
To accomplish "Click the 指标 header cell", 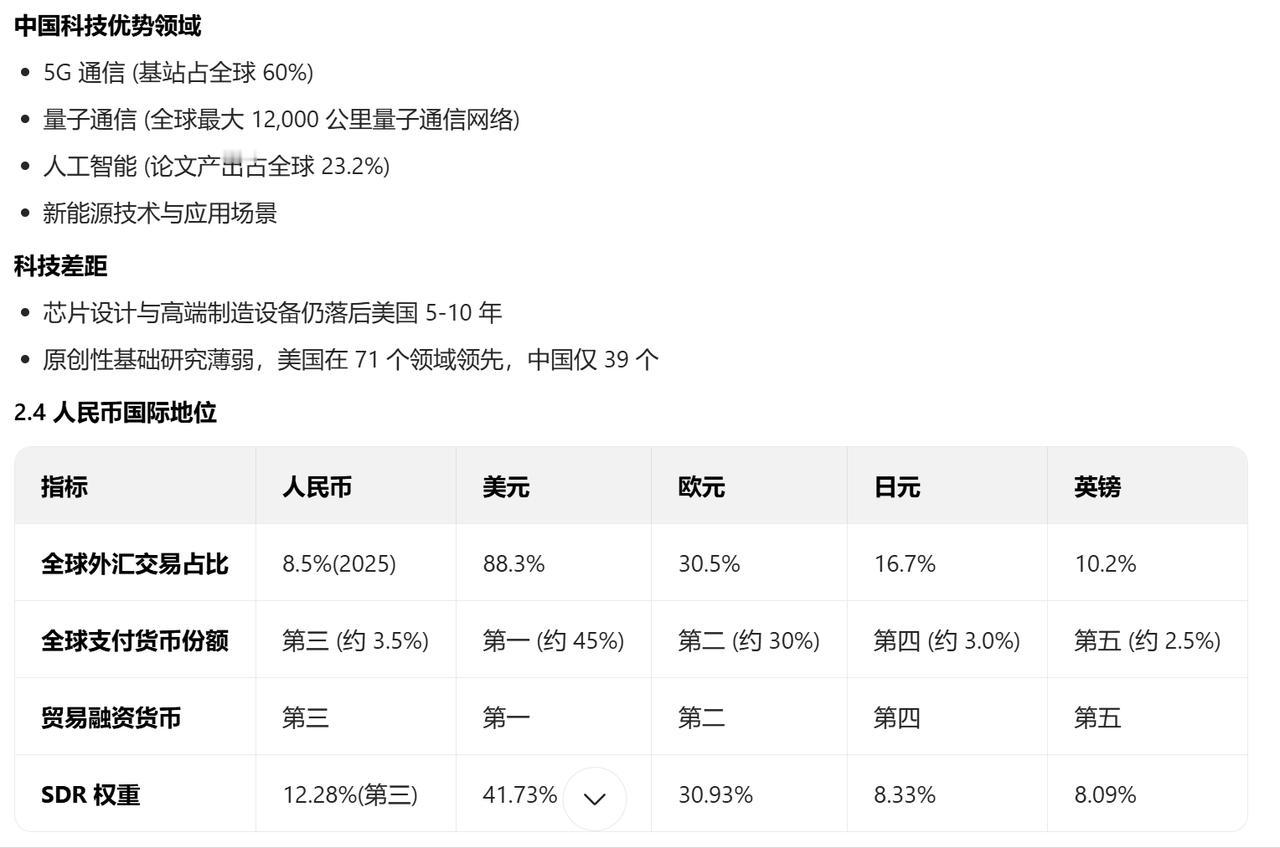I will 64,487.
